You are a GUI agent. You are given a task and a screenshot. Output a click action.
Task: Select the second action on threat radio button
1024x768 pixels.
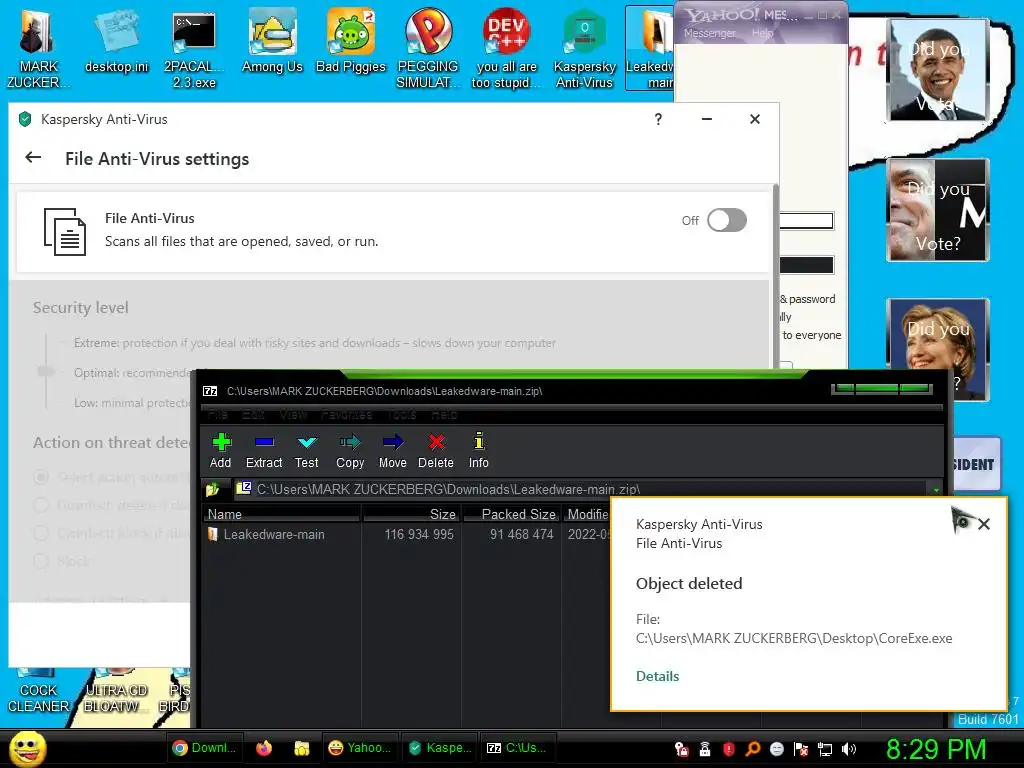click(41, 505)
